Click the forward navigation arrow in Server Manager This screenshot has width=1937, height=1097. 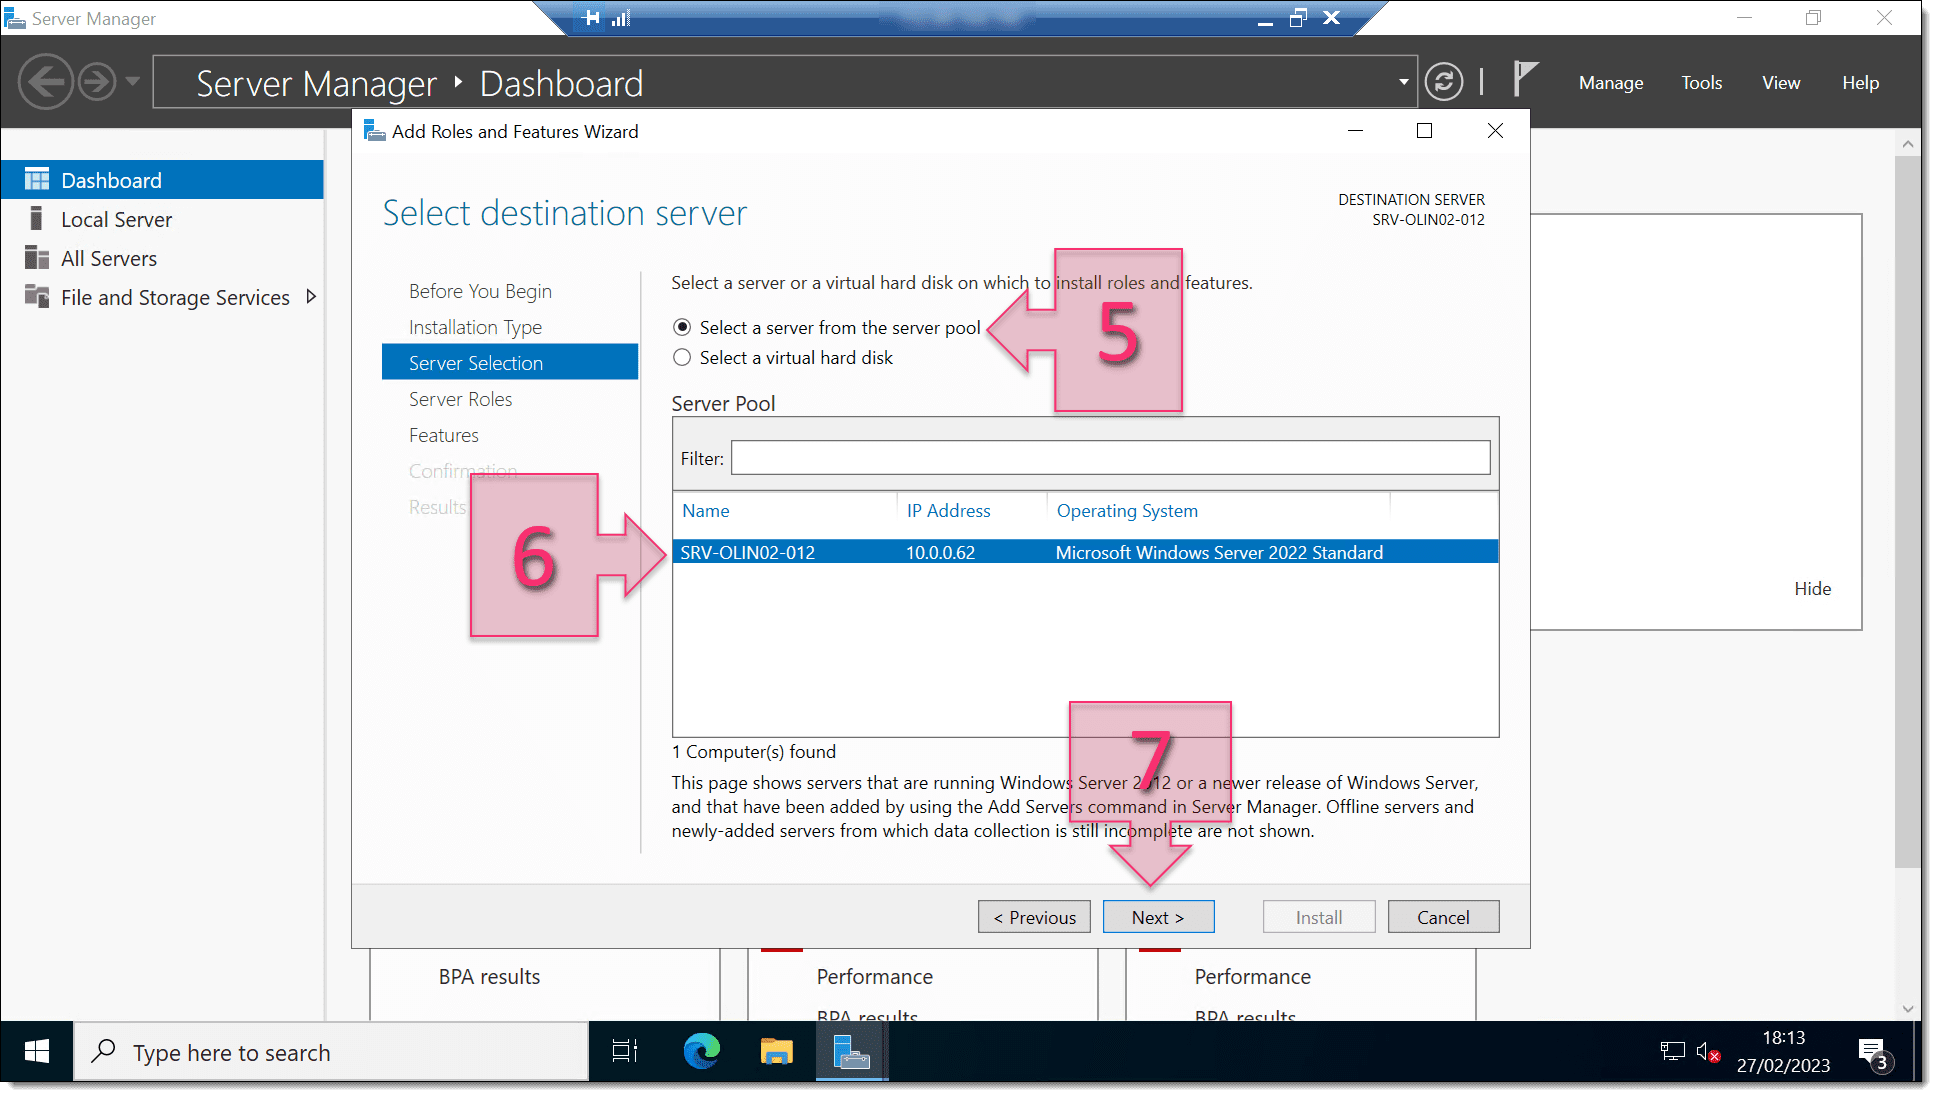coord(97,82)
